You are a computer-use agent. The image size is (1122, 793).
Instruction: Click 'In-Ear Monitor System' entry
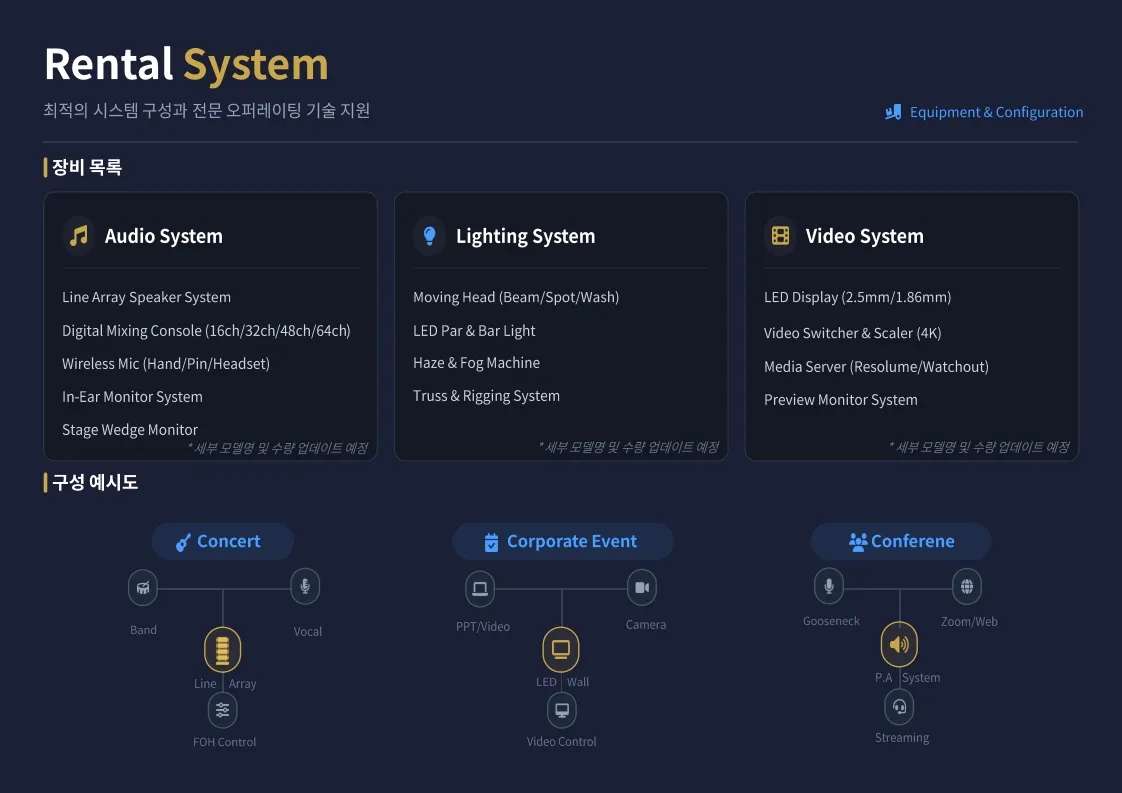[x=132, y=396]
